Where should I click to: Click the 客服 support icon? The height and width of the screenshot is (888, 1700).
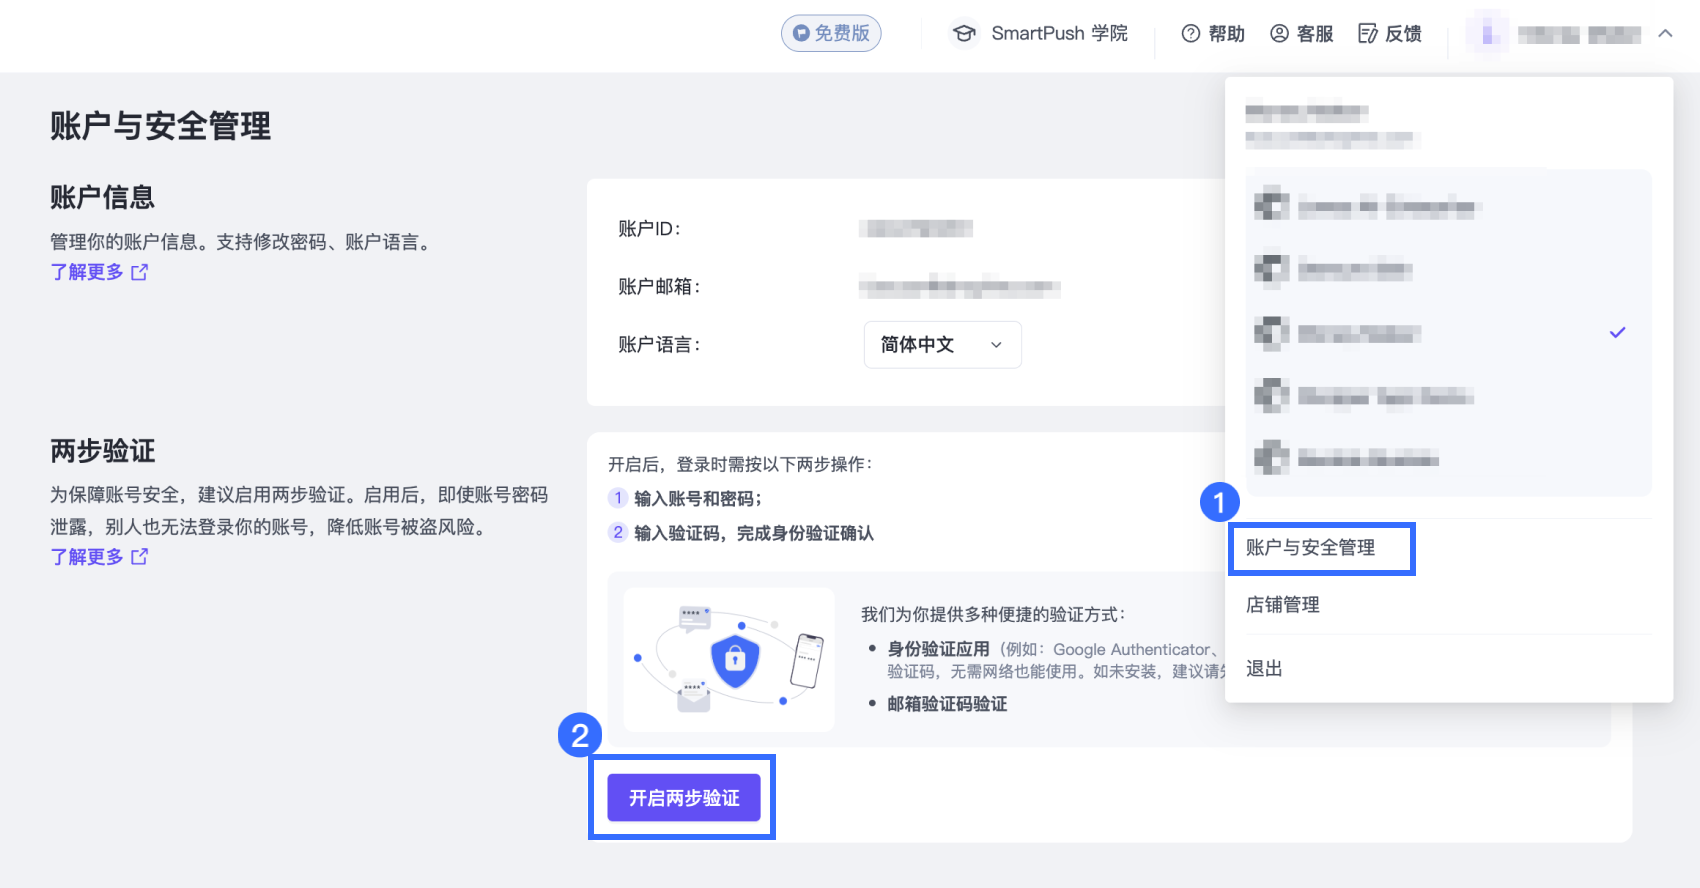[x=1279, y=34]
